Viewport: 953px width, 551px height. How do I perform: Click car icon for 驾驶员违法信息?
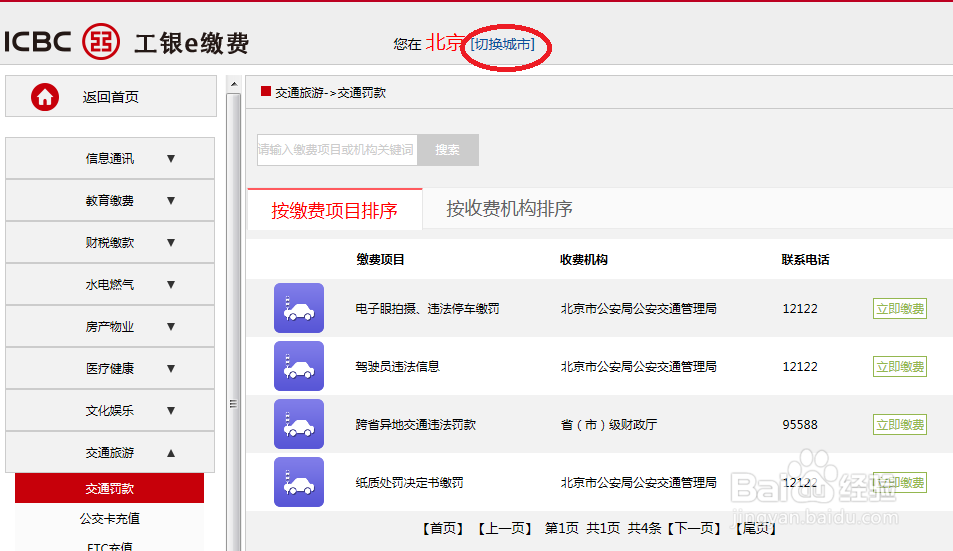tap(298, 366)
